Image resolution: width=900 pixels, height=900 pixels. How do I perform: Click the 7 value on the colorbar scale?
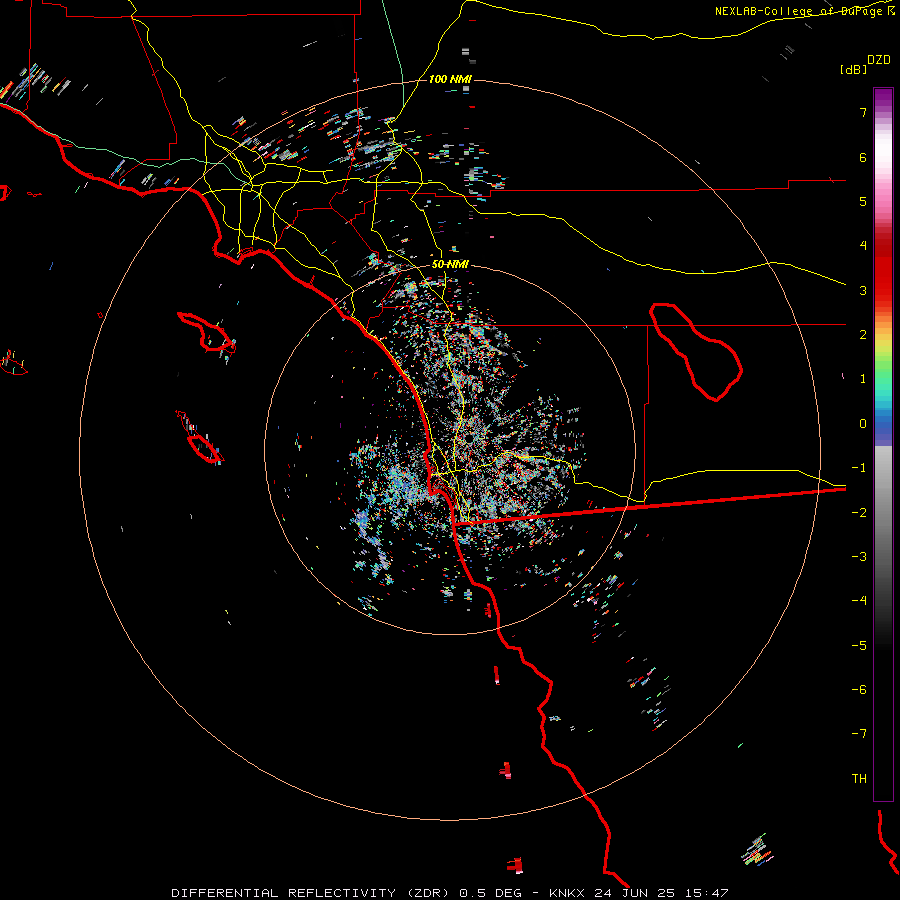click(863, 112)
